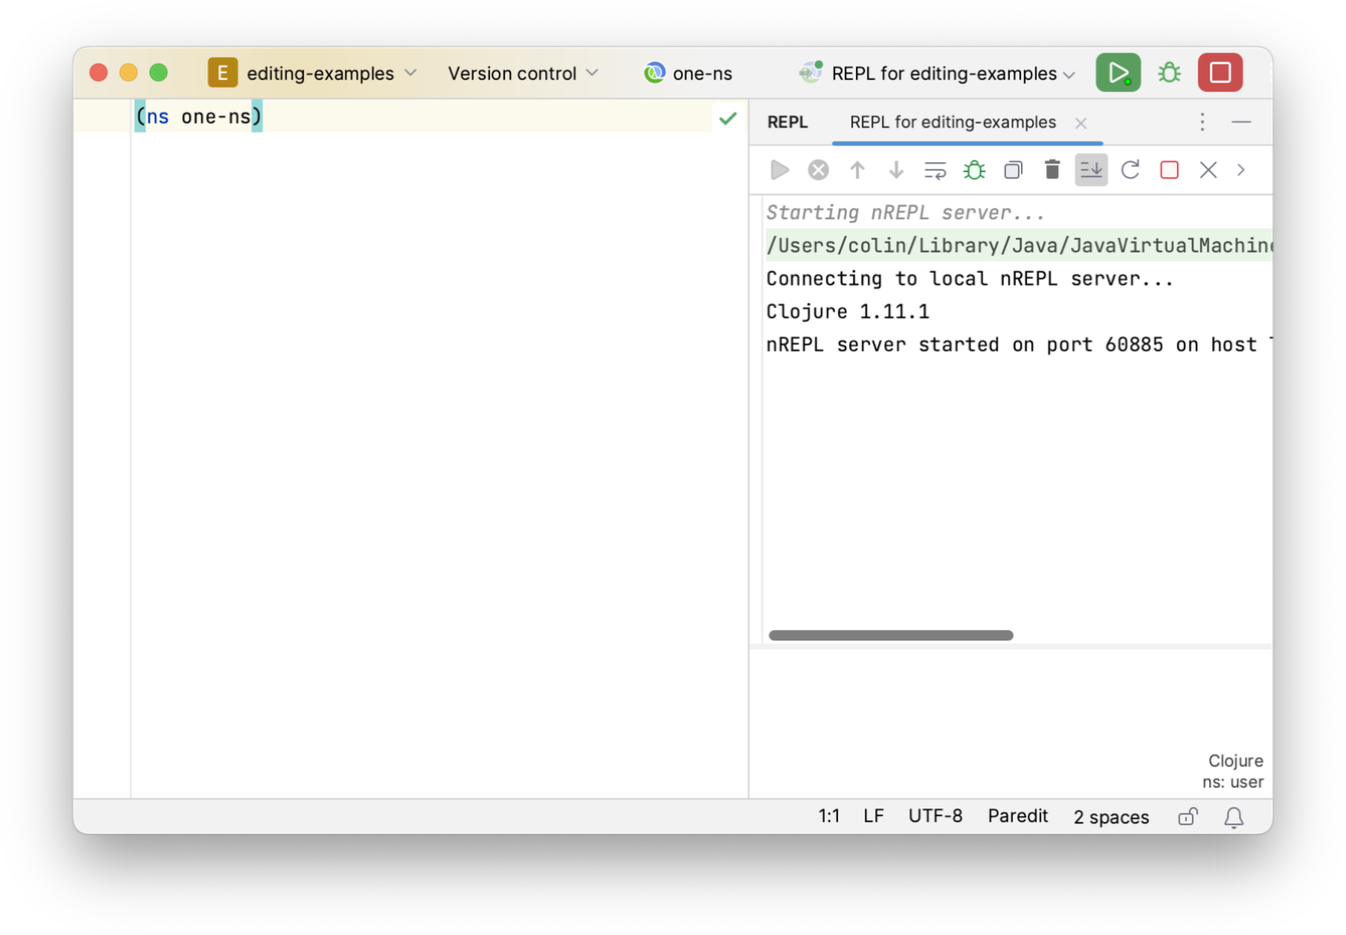1346x935 pixels.
Task: Click the editing-examples project badge icon
Action: pyautogui.click(x=222, y=73)
